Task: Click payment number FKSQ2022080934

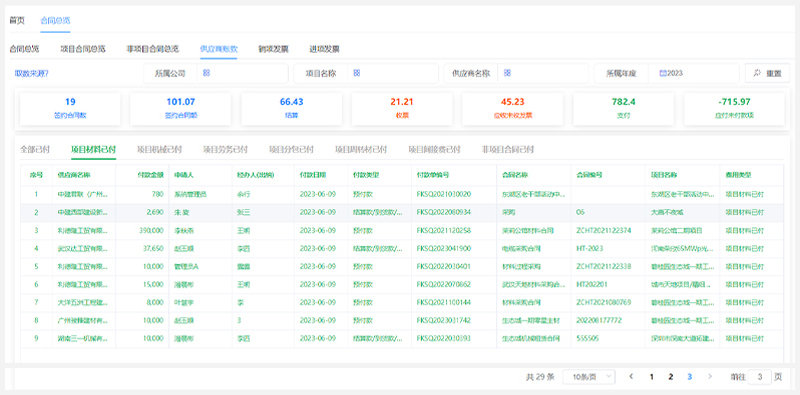Action: [443, 212]
